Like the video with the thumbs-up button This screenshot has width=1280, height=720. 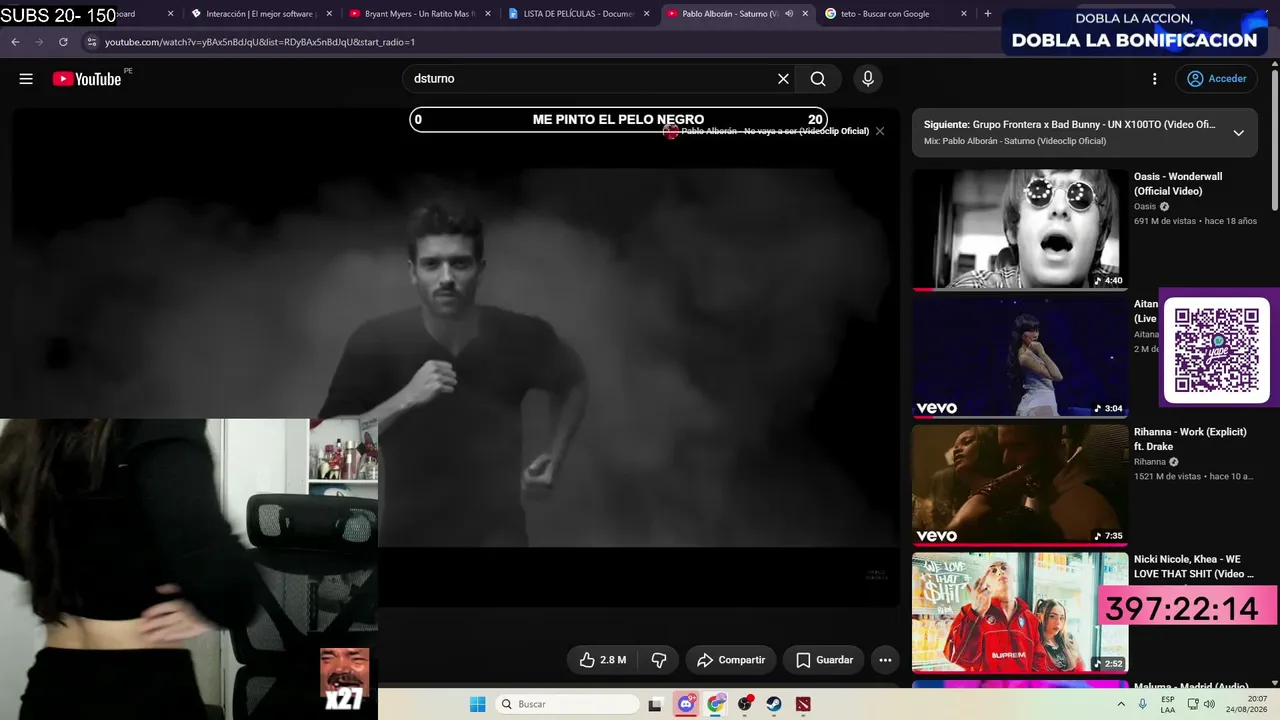[x=603, y=660]
